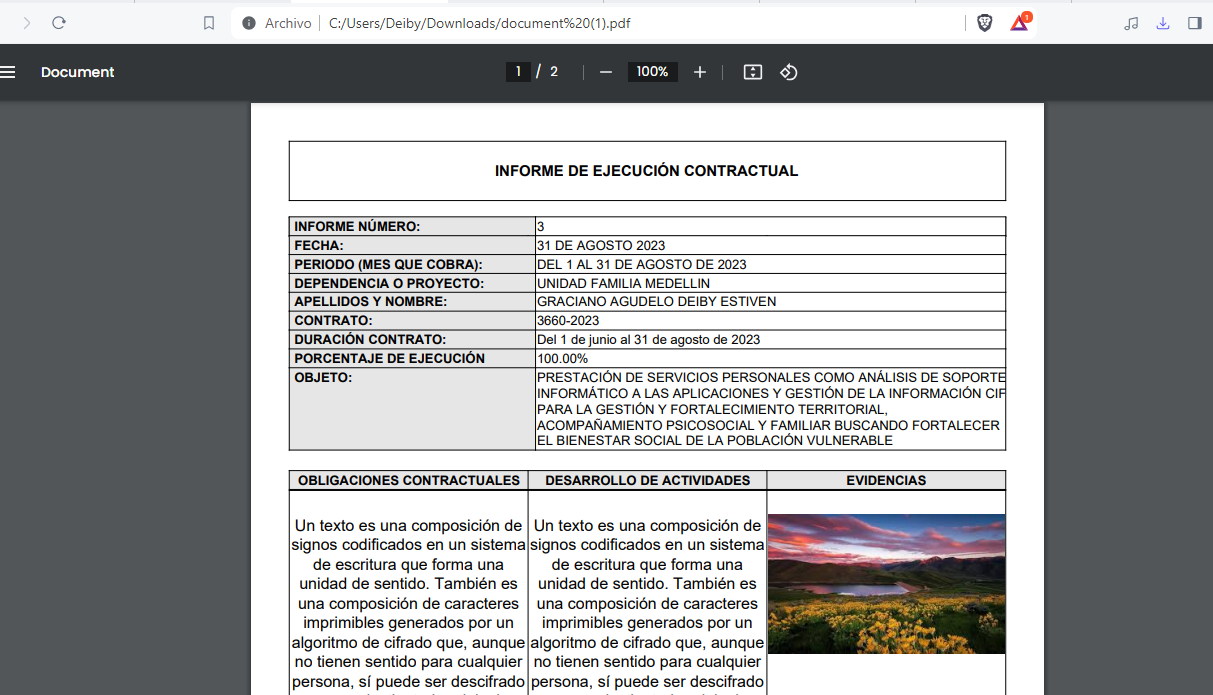1213x695 pixels.
Task: Click GRACIANO AGUDELO DEIBY ESTIVEN name
Action: [656, 302]
